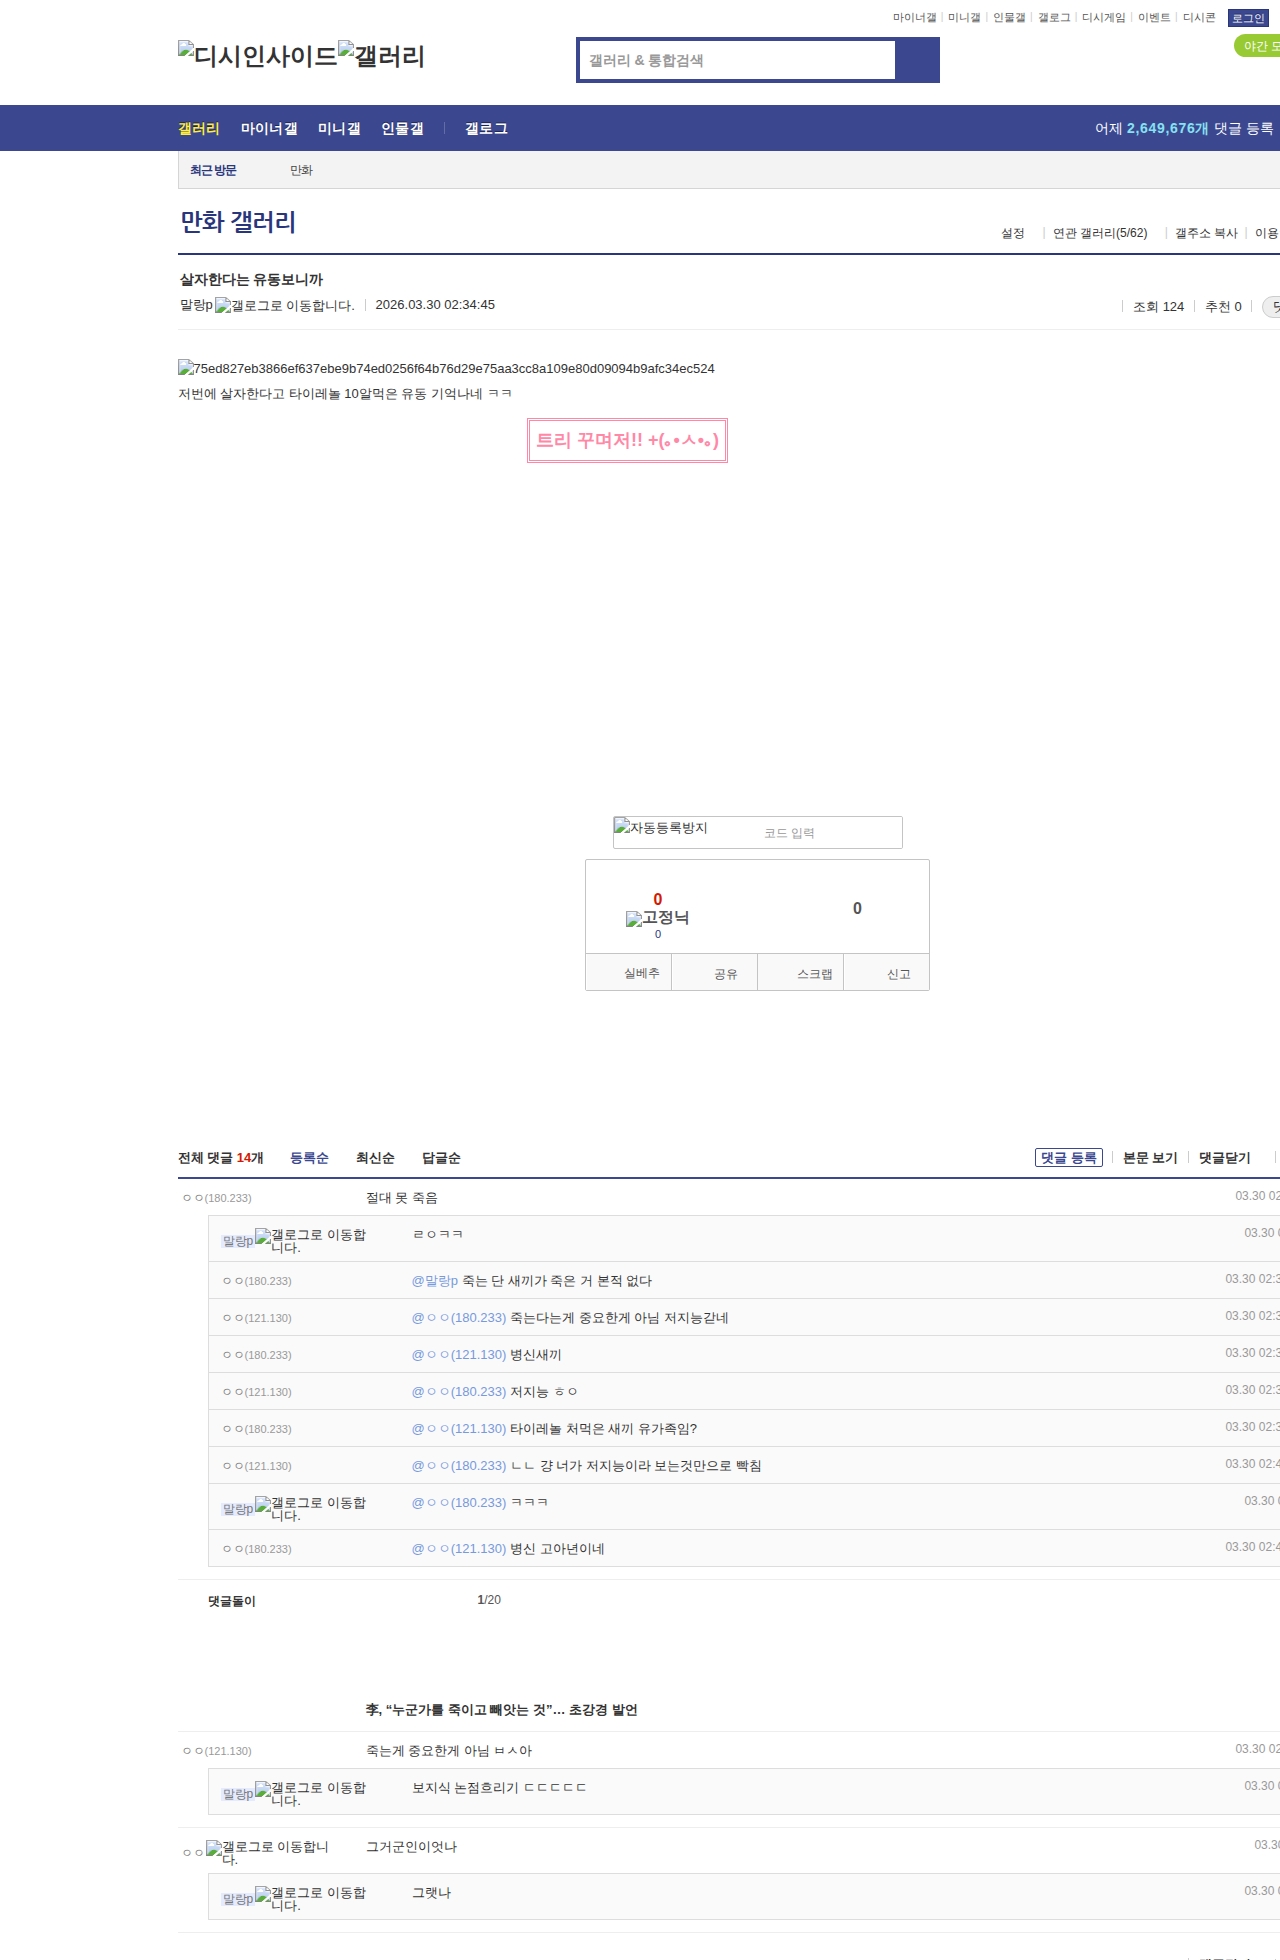
Task: Sort comments by 답글순
Action: [441, 1158]
